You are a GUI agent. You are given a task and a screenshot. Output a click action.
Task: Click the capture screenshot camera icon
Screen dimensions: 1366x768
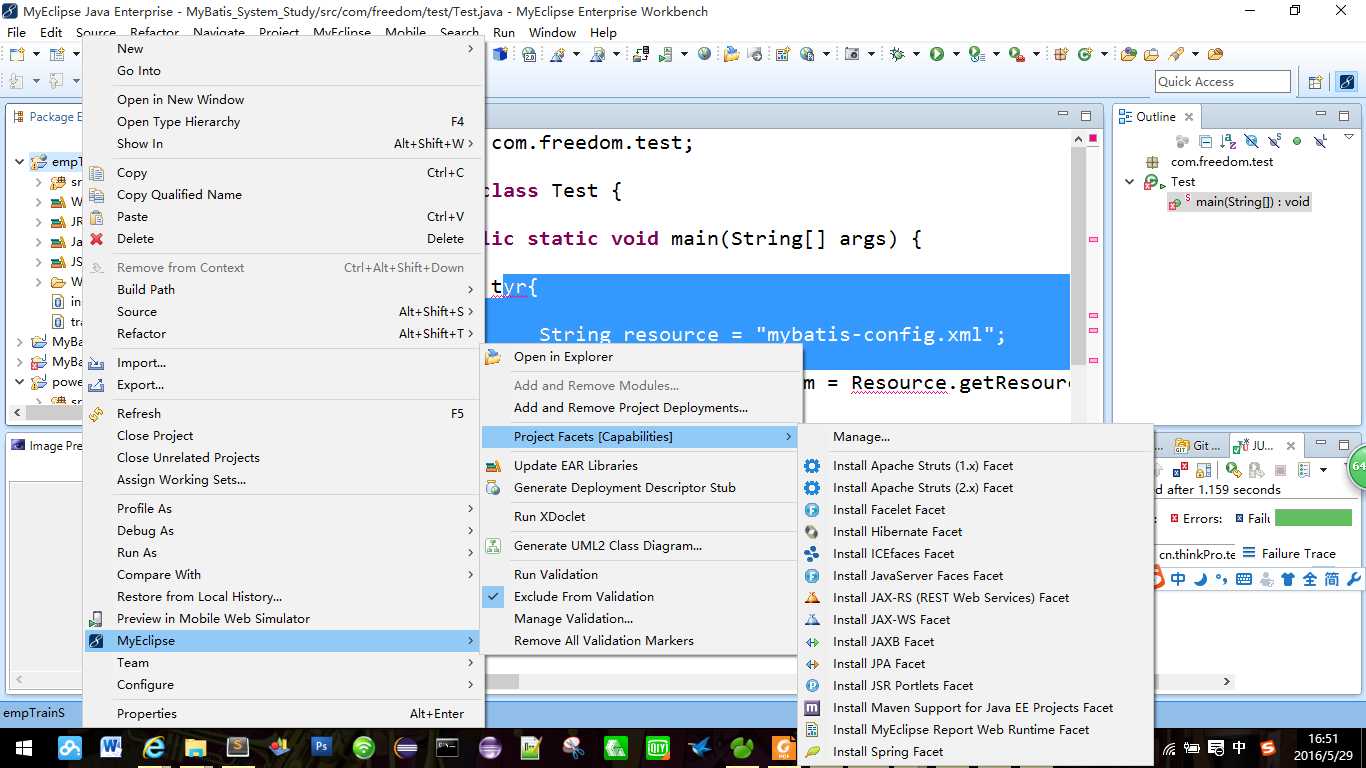(x=852, y=54)
